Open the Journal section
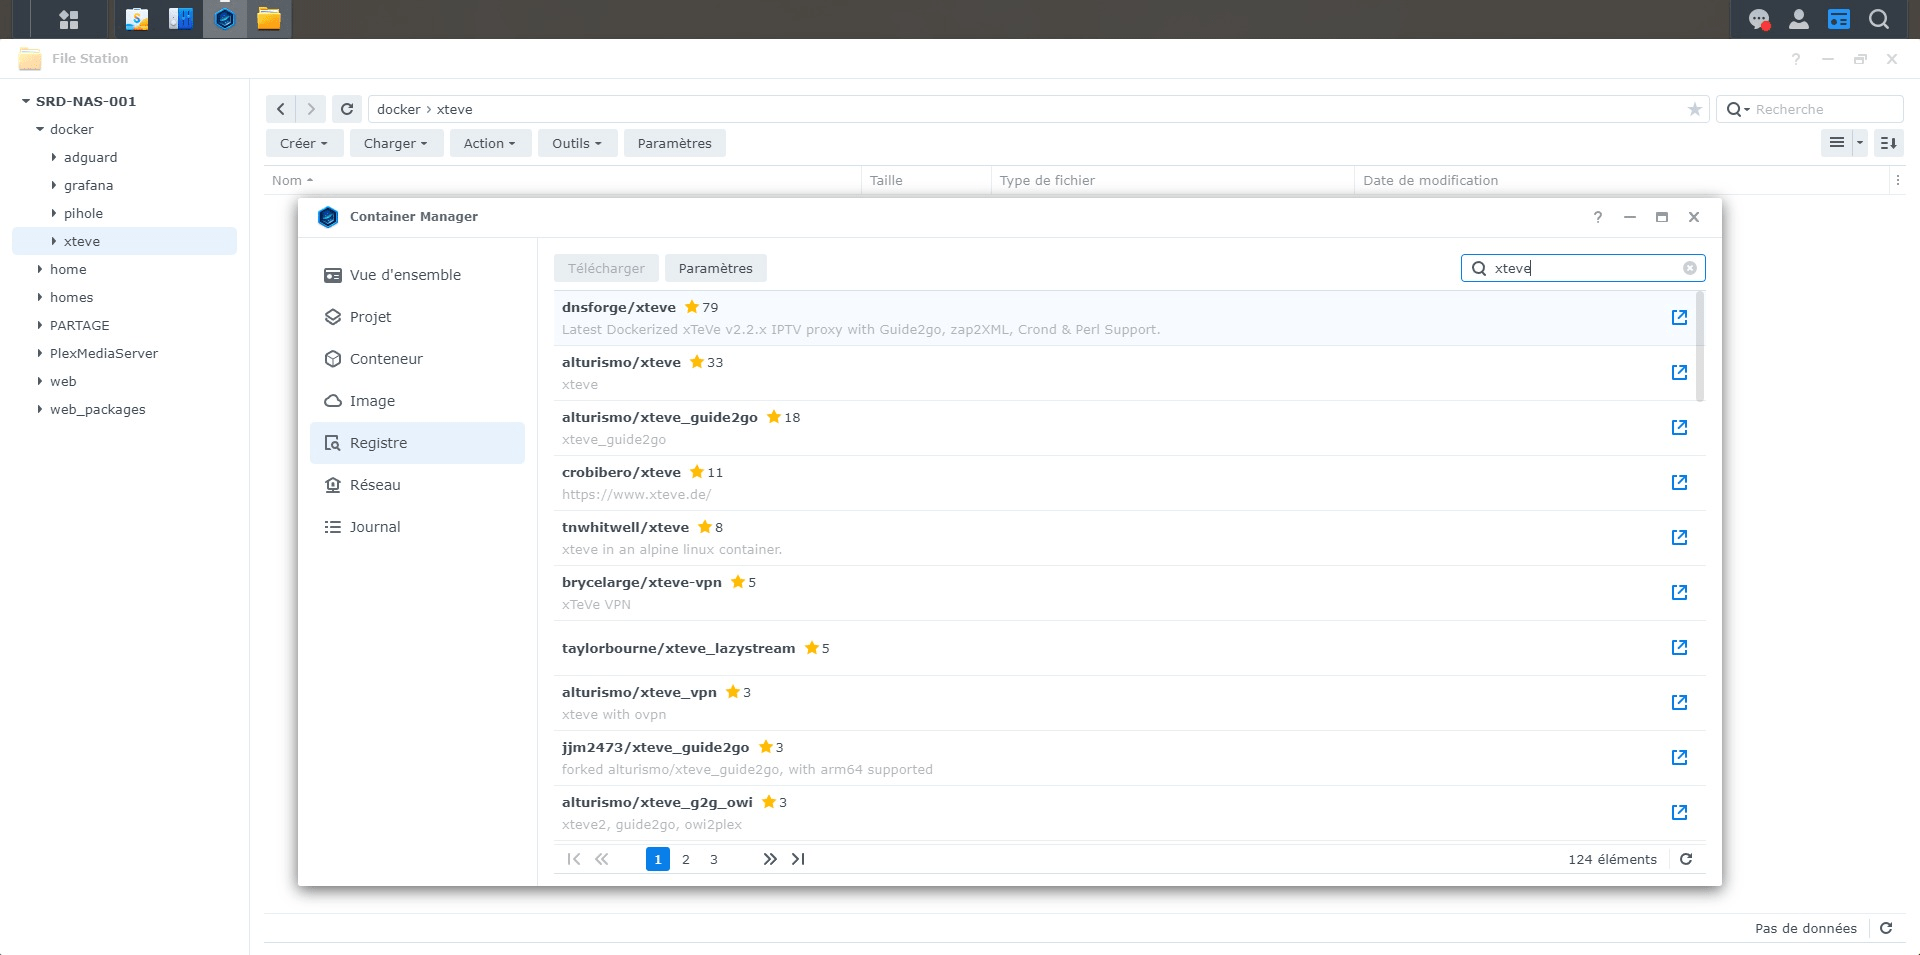The height and width of the screenshot is (955, 1920). [374, 526]
